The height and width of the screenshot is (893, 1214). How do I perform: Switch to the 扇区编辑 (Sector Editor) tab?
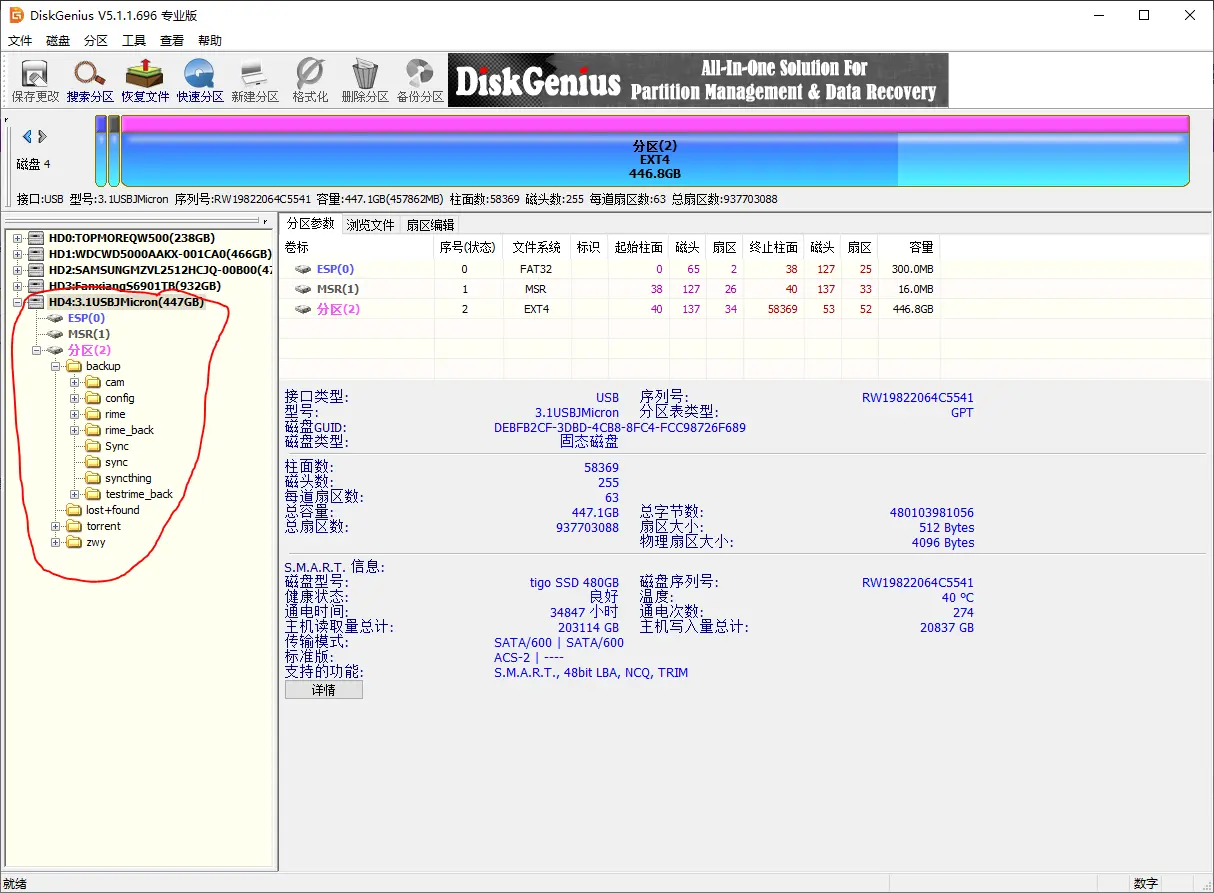(430, 225)
